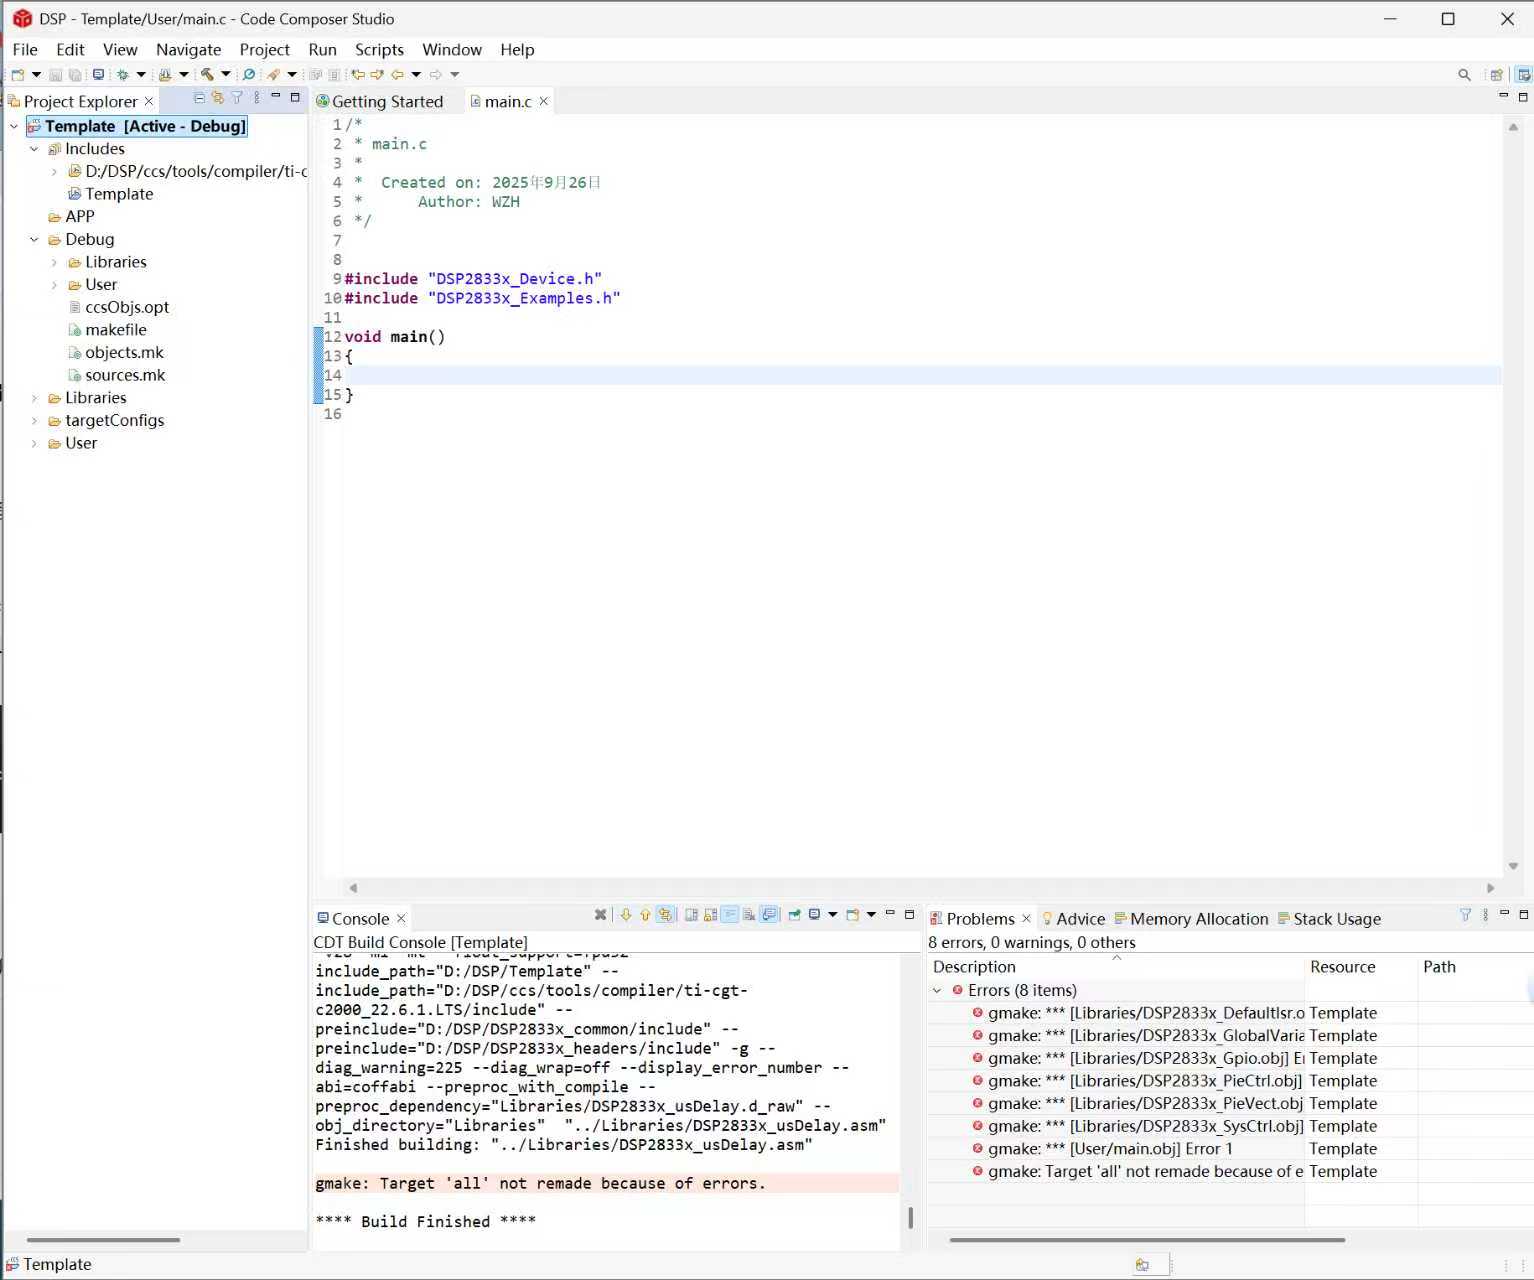1534x1280 pixels.
Task: Click the Resource column header
Action: [1360, 967]
